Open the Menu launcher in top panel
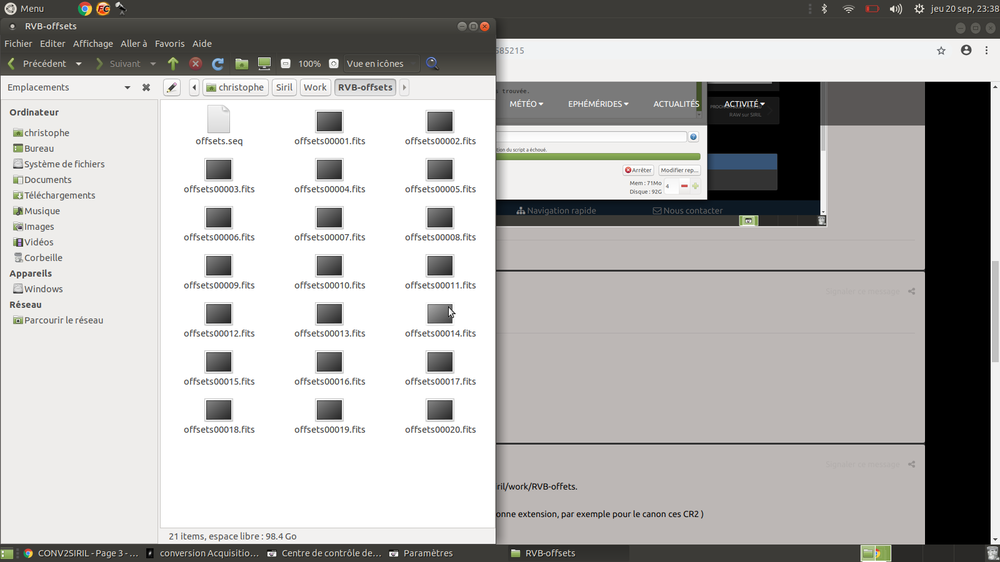 [x=24, y=8]
